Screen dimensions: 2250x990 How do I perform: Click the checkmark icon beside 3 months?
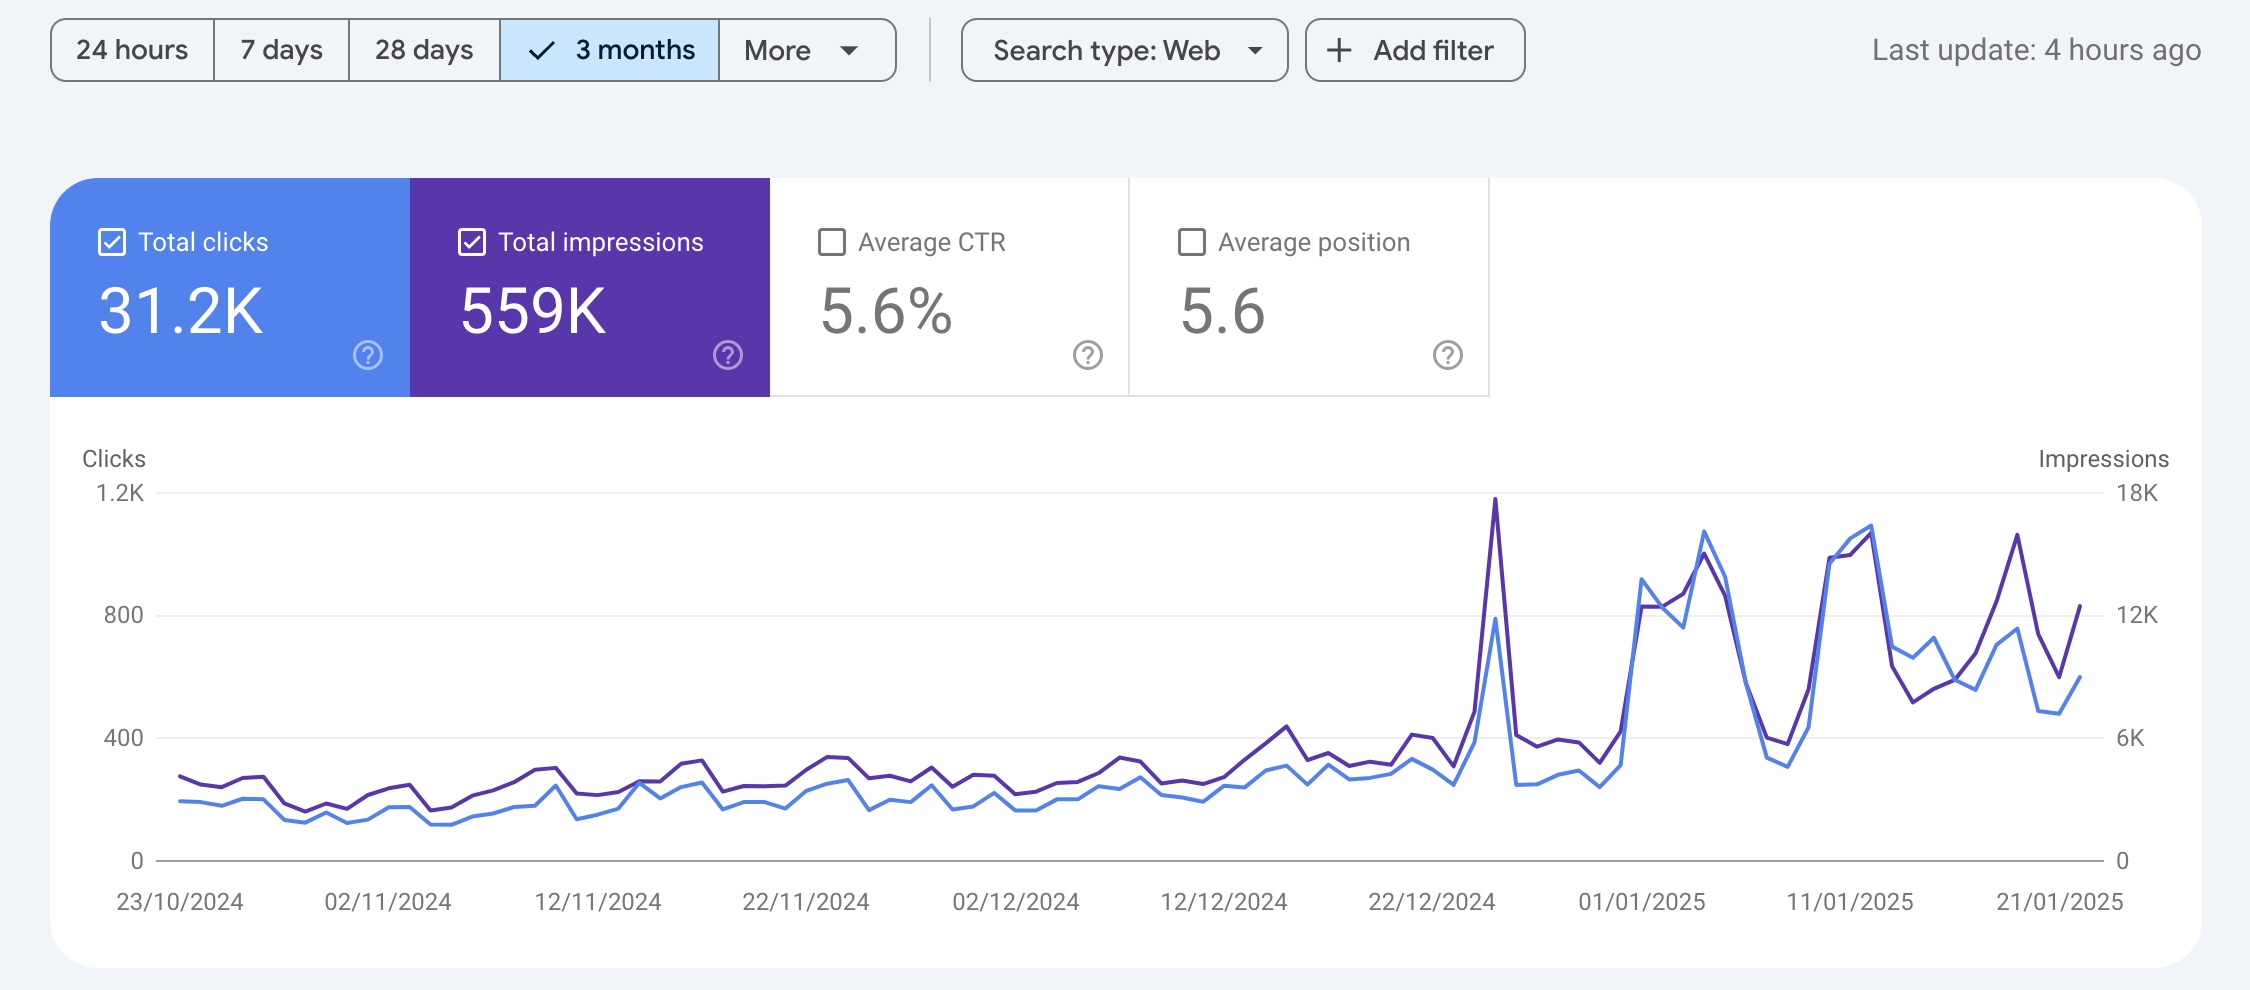click(541, 50)
